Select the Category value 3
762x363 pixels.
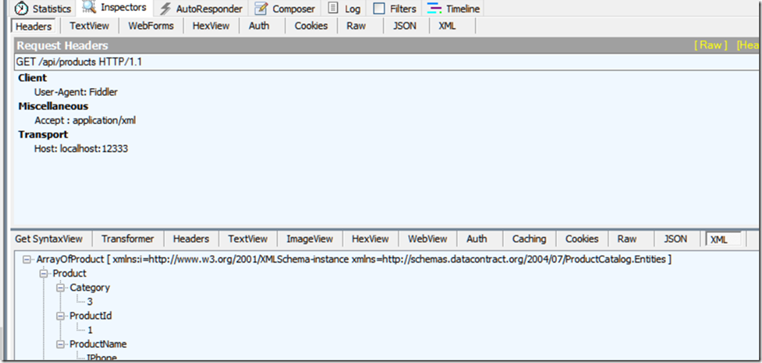coord(90,302)
